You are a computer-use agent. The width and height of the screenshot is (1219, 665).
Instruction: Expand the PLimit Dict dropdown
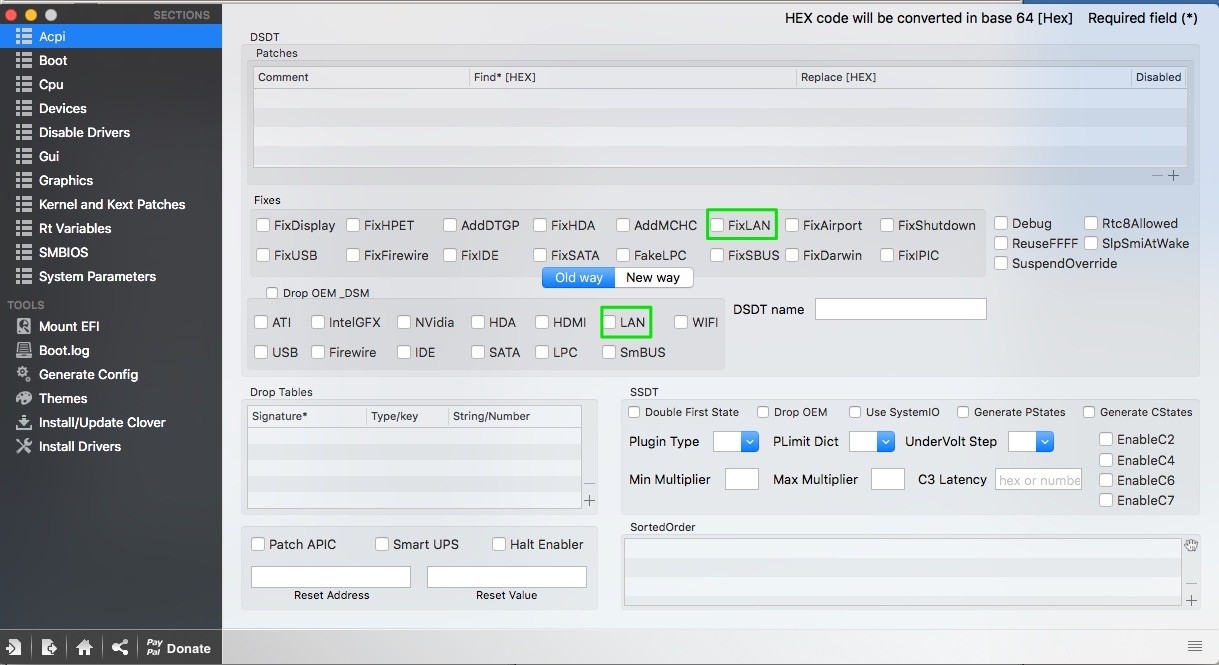(871, 441)
